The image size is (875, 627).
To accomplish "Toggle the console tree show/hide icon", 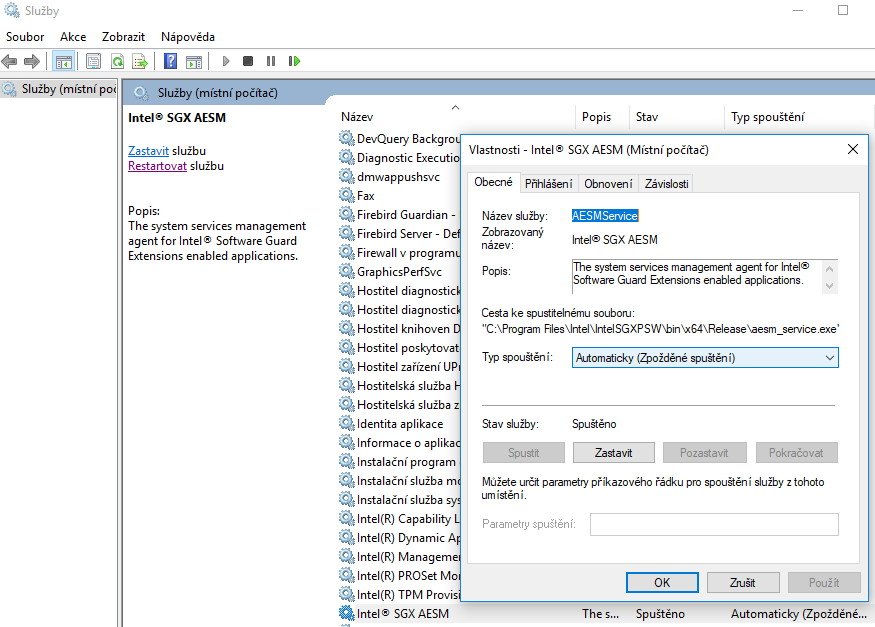I will [64, 61].
